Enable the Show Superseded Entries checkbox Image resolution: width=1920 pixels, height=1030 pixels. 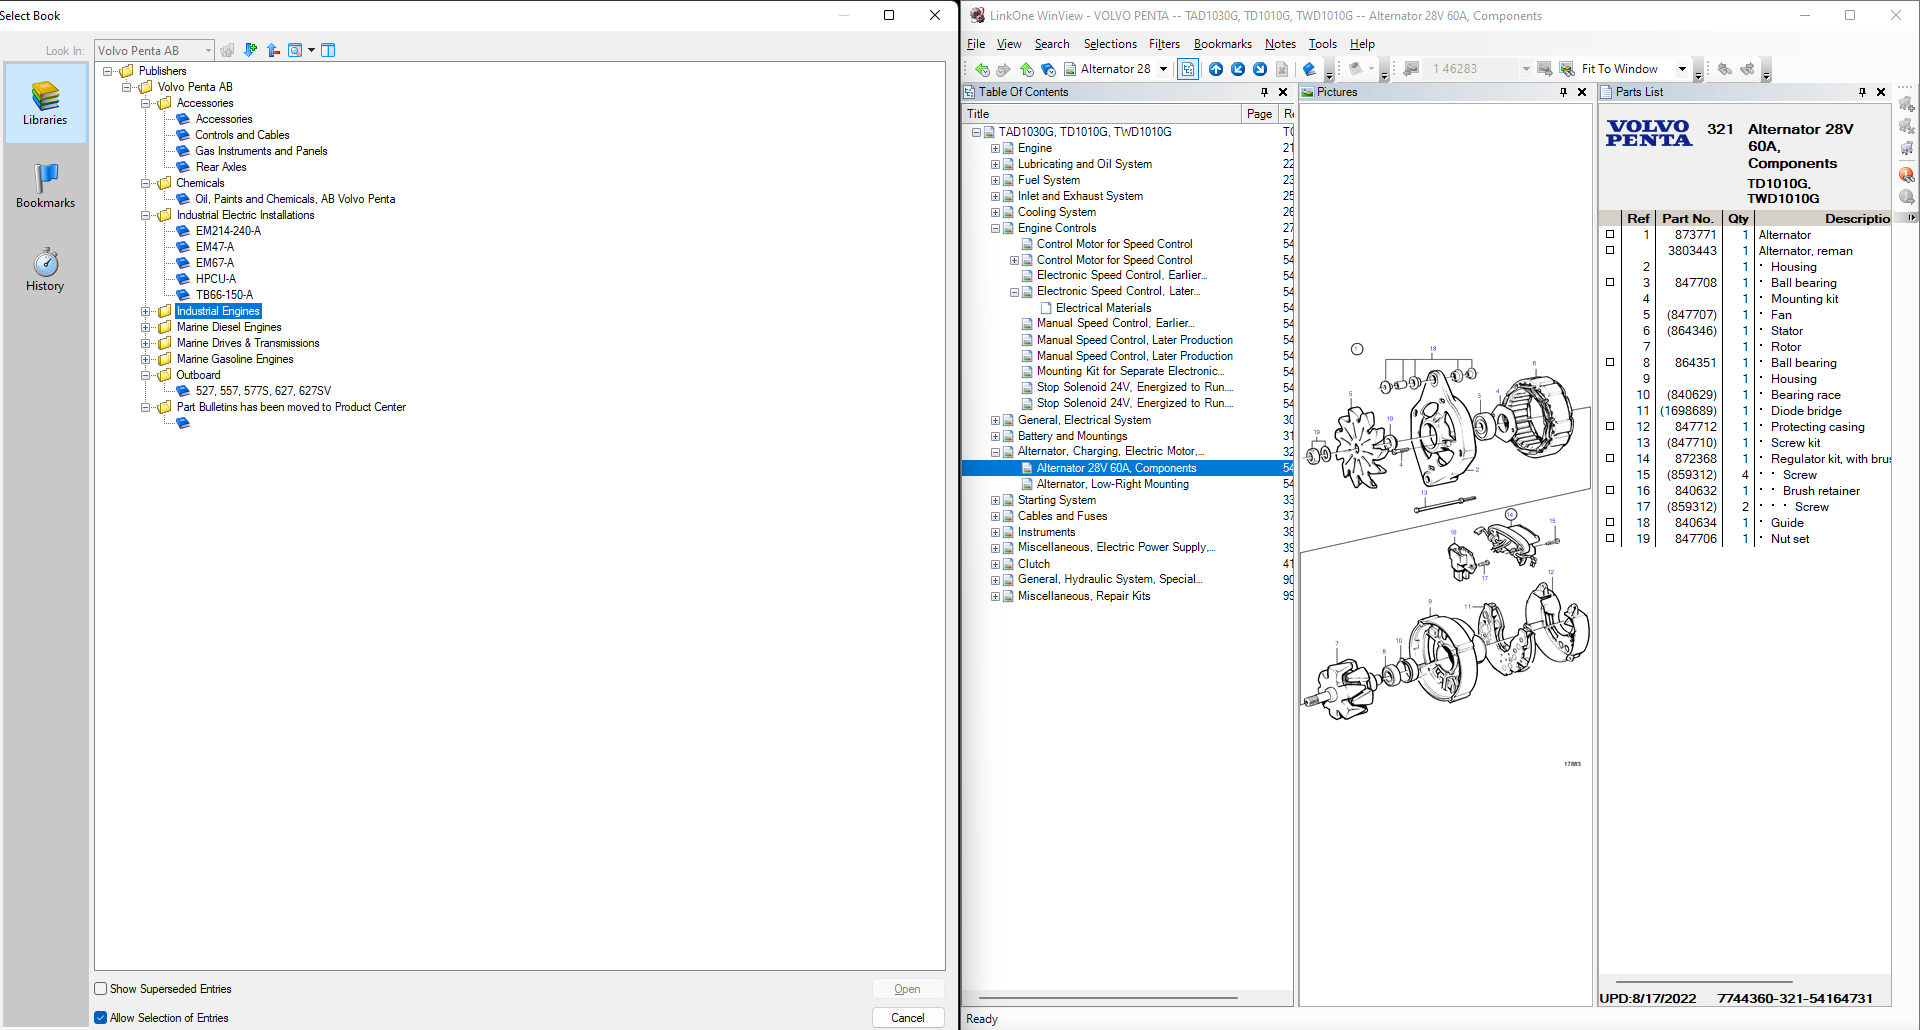pyautogui.click(x=100, y=988)
